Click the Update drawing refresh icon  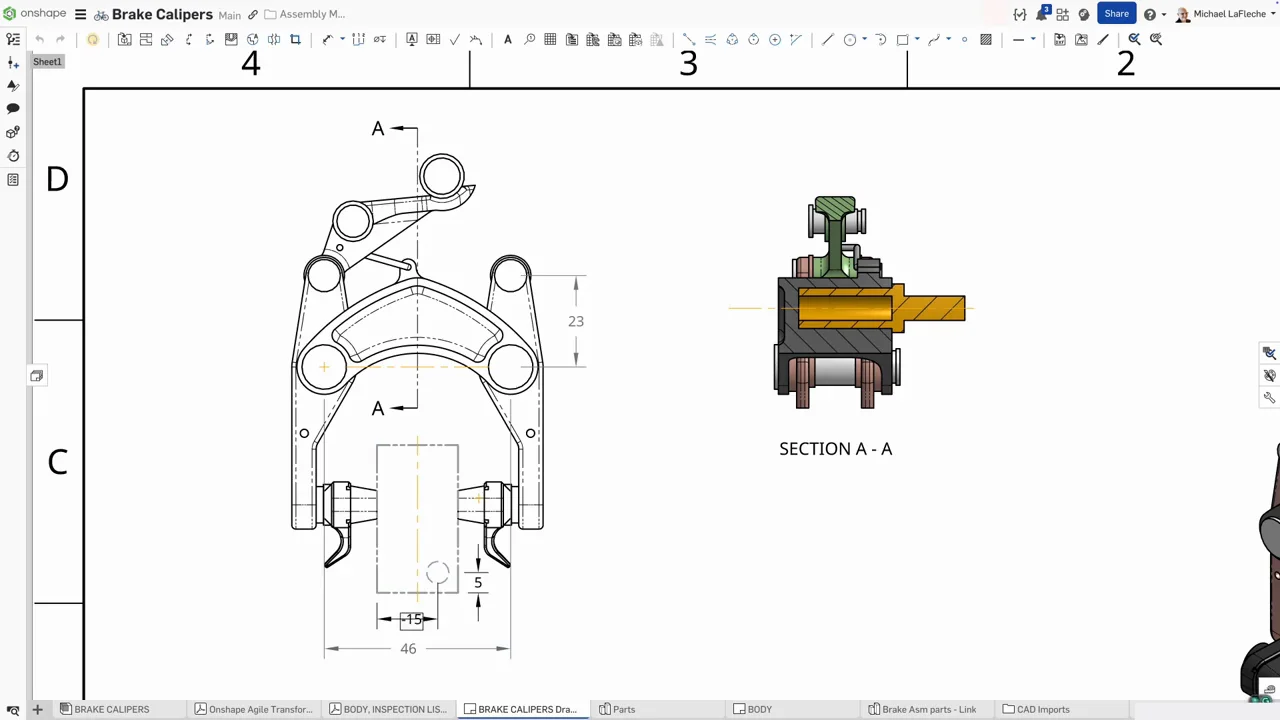point(92,40)
